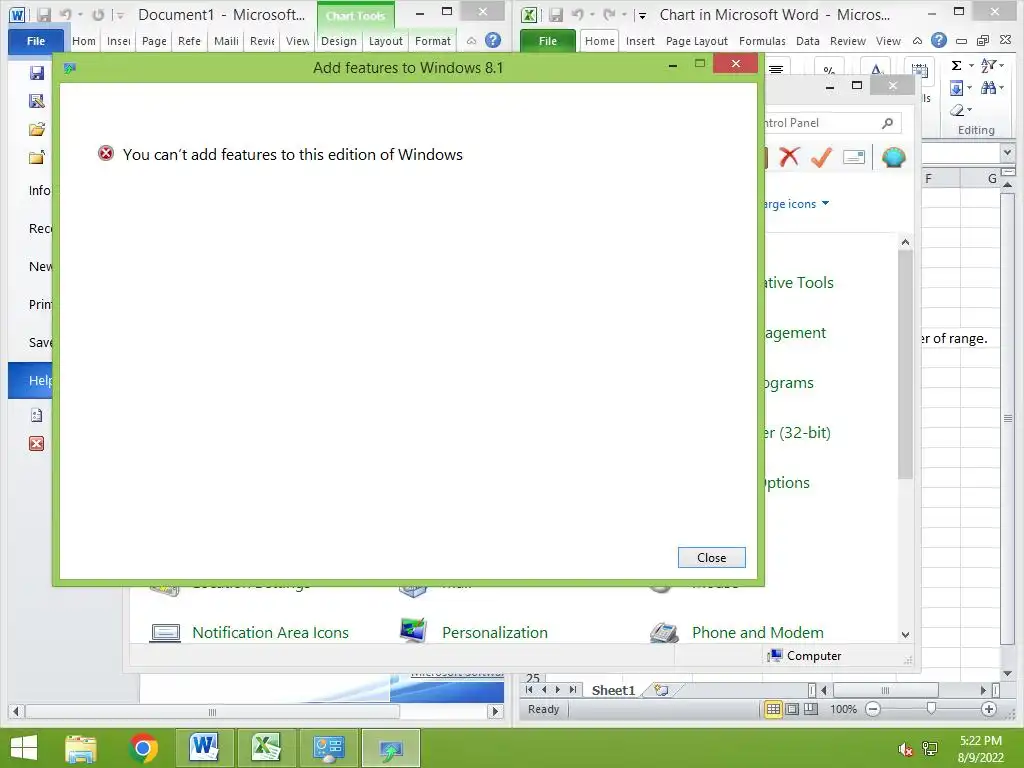The width and height of the screenshot is (1024, 768).
Task: Click Control Panel search box
Action: [x=832, y=123]
